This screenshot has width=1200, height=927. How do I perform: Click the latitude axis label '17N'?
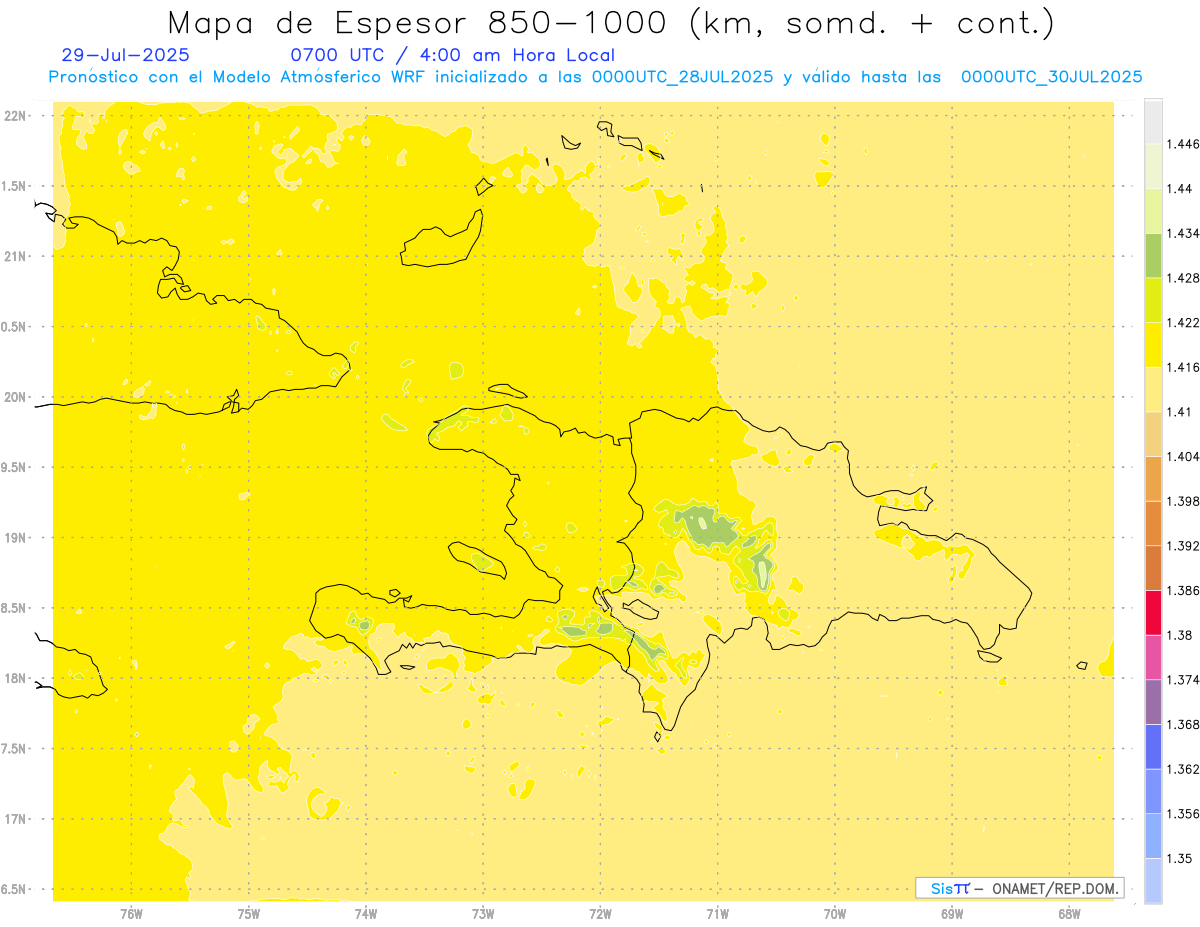[x=16, y=820]
